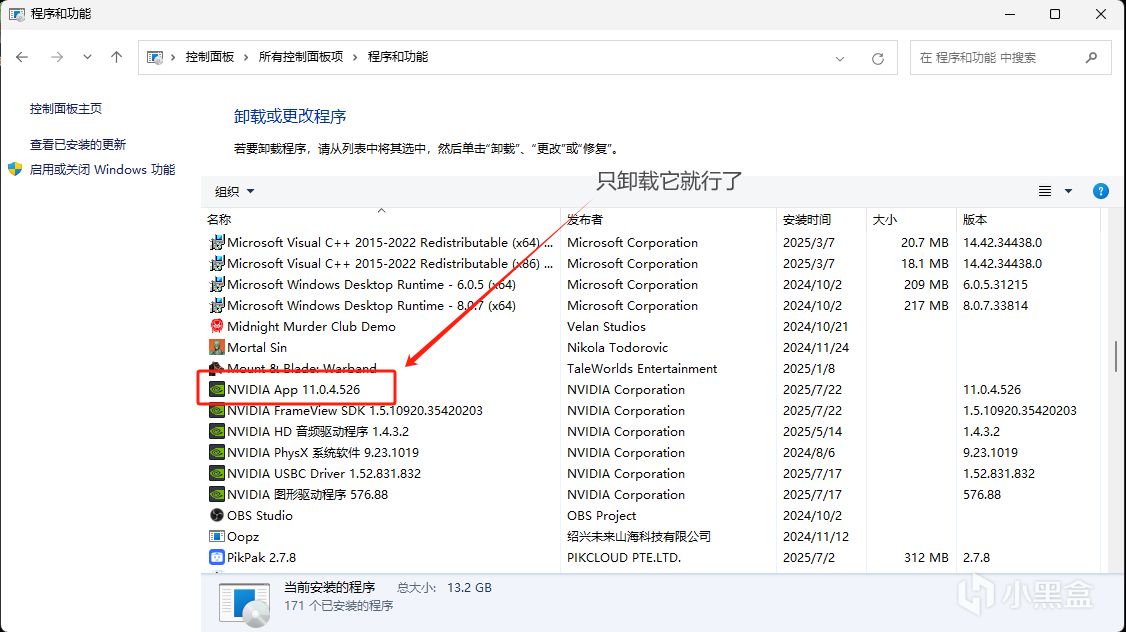Select Windows Desktop Runtime 8.0.7 icon
Image resolution: width=1126 pixels, height=632 pixels.
pos(216,305)
